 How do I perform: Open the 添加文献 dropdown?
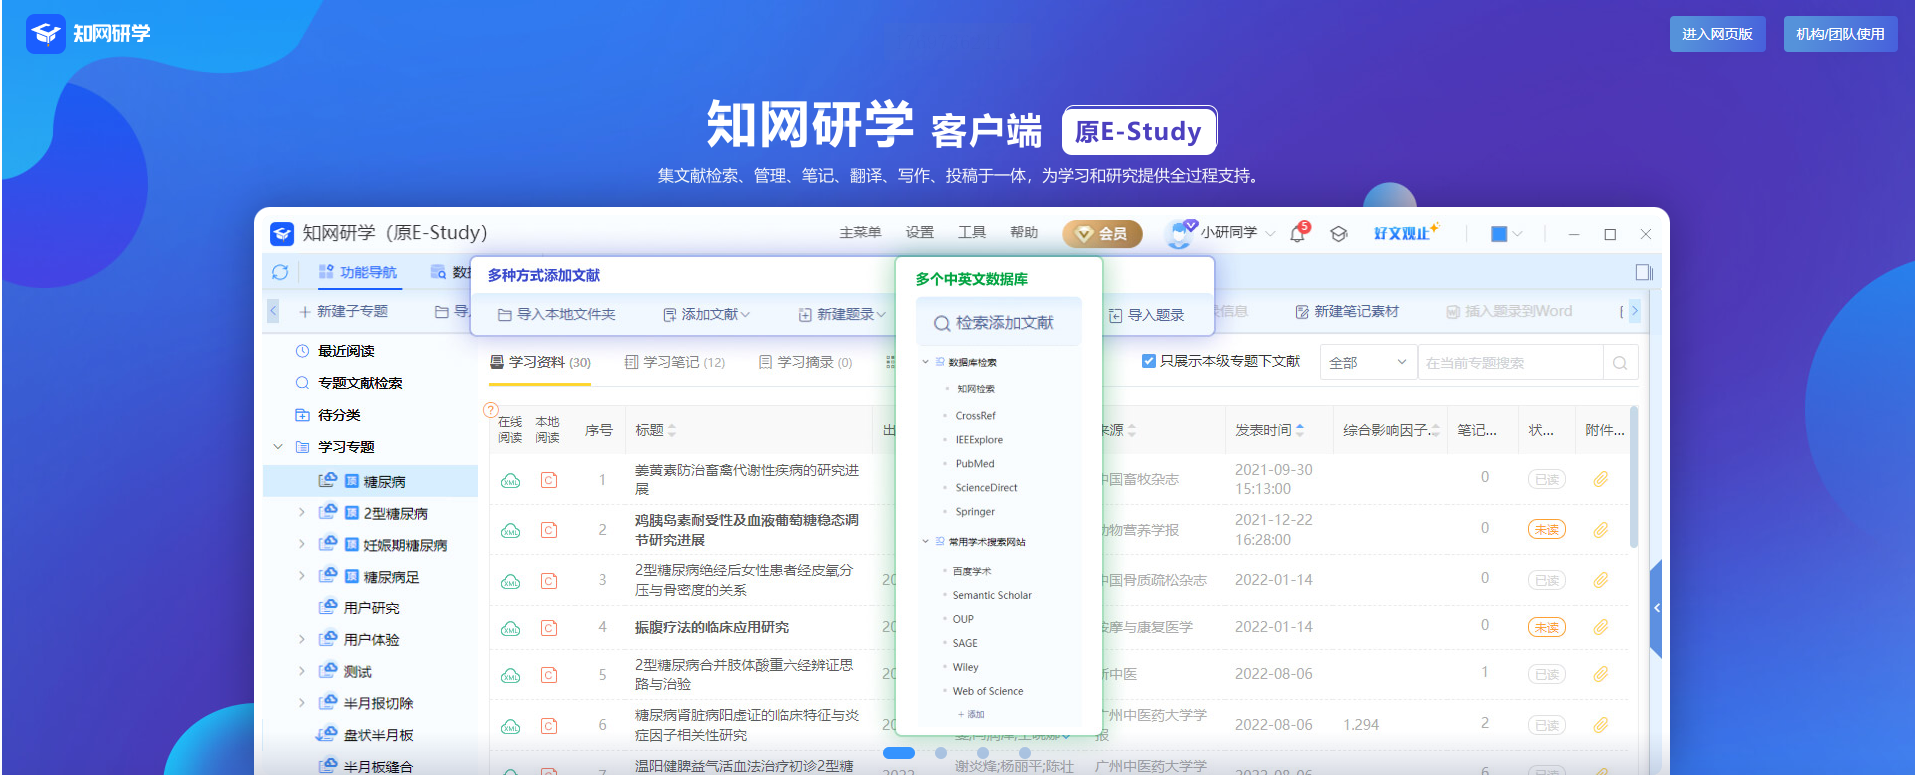pyautogui.click(x=706, y=315)
